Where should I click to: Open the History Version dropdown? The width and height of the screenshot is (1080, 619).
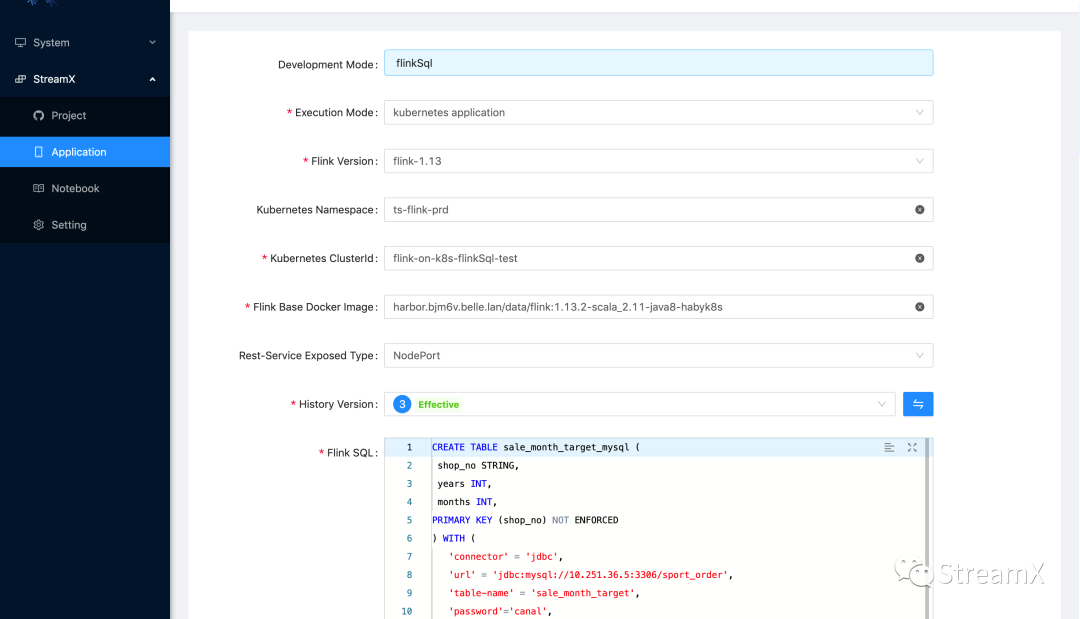[x=638, y=404]
